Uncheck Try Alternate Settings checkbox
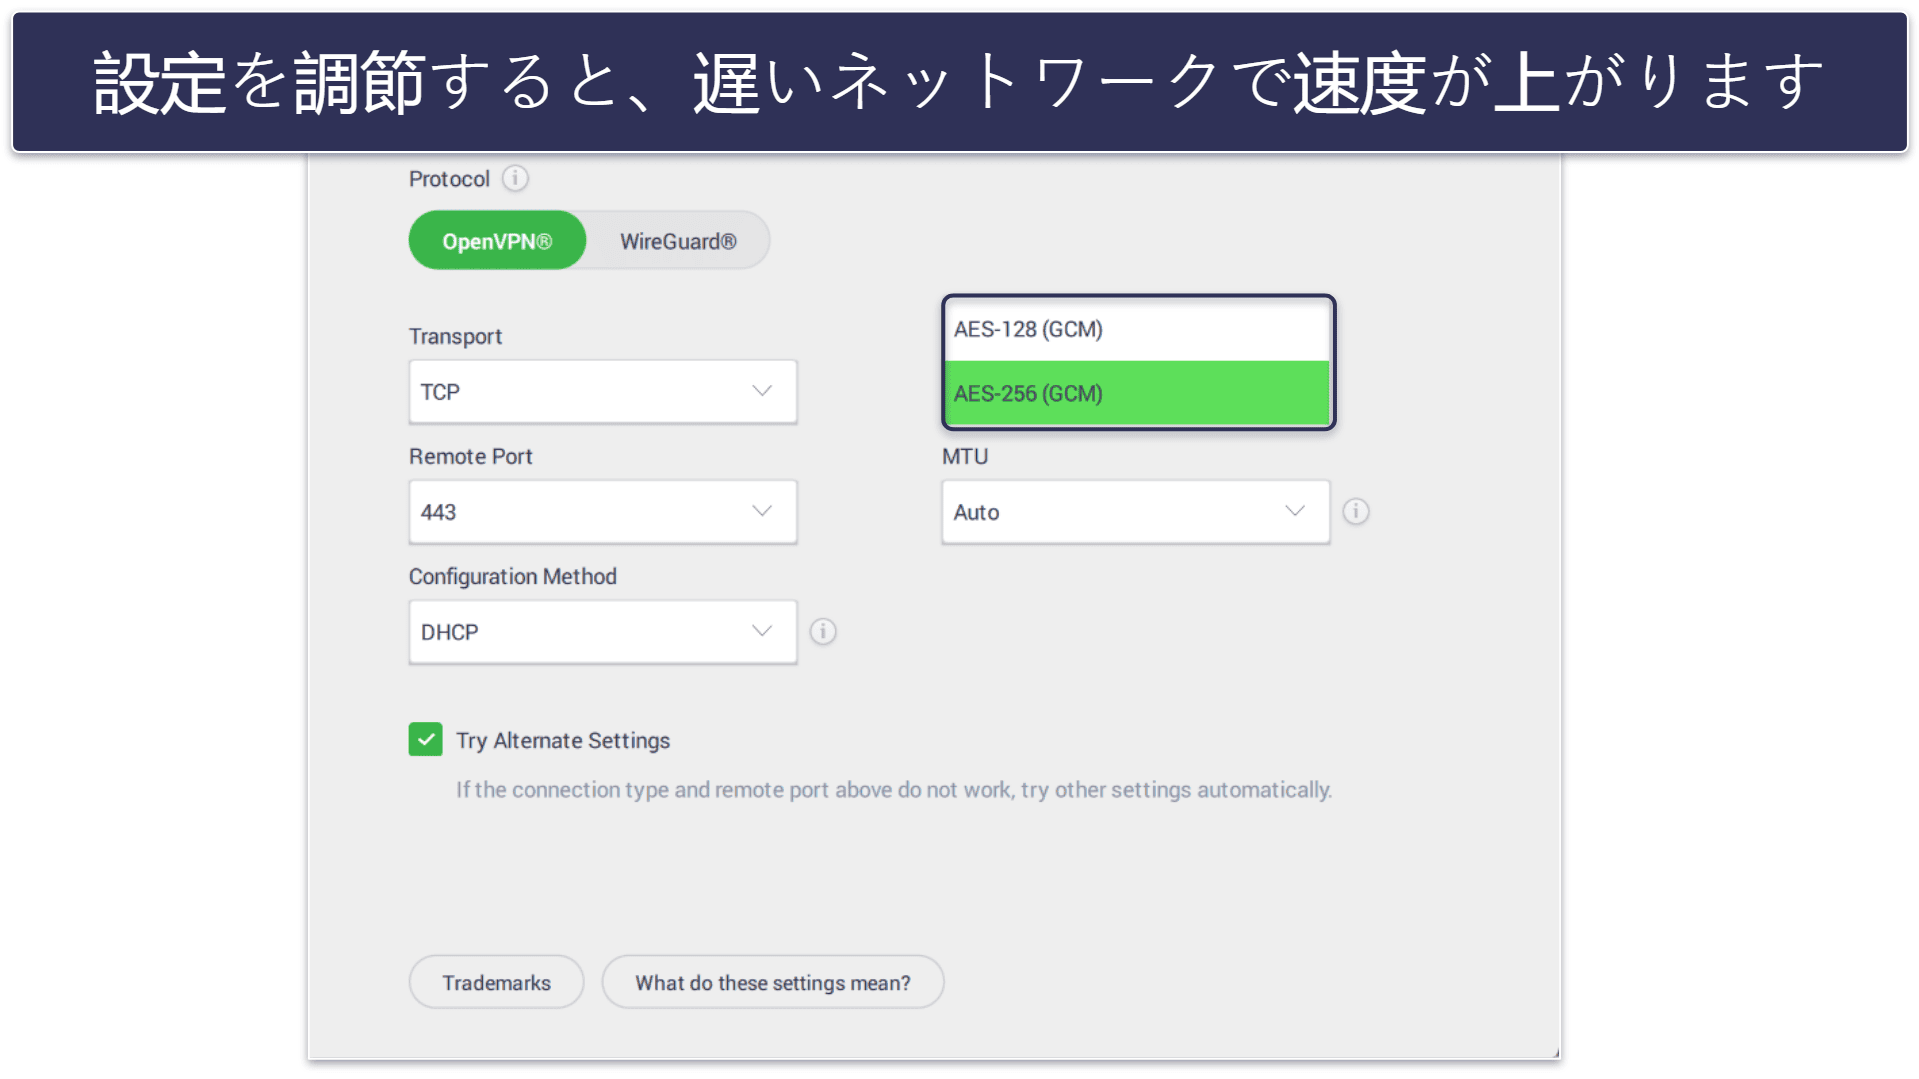Viewport: 1919px width, 1079px height. [426, 740]
